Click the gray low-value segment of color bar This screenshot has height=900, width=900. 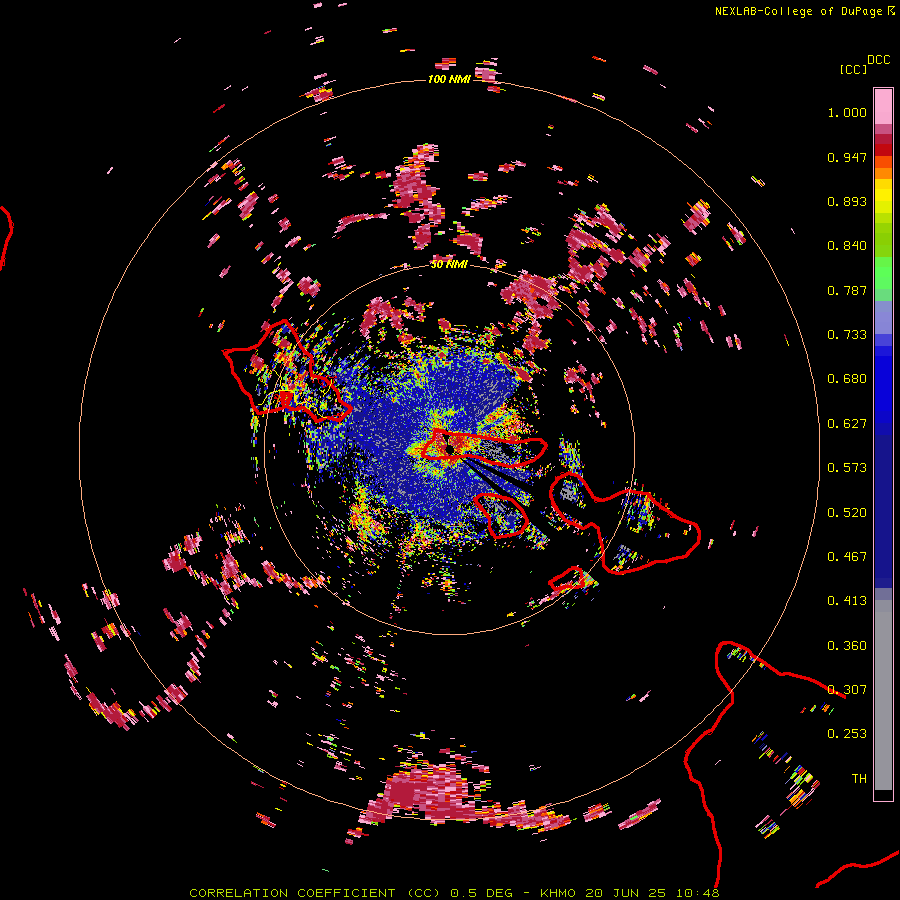pos(883,695)
